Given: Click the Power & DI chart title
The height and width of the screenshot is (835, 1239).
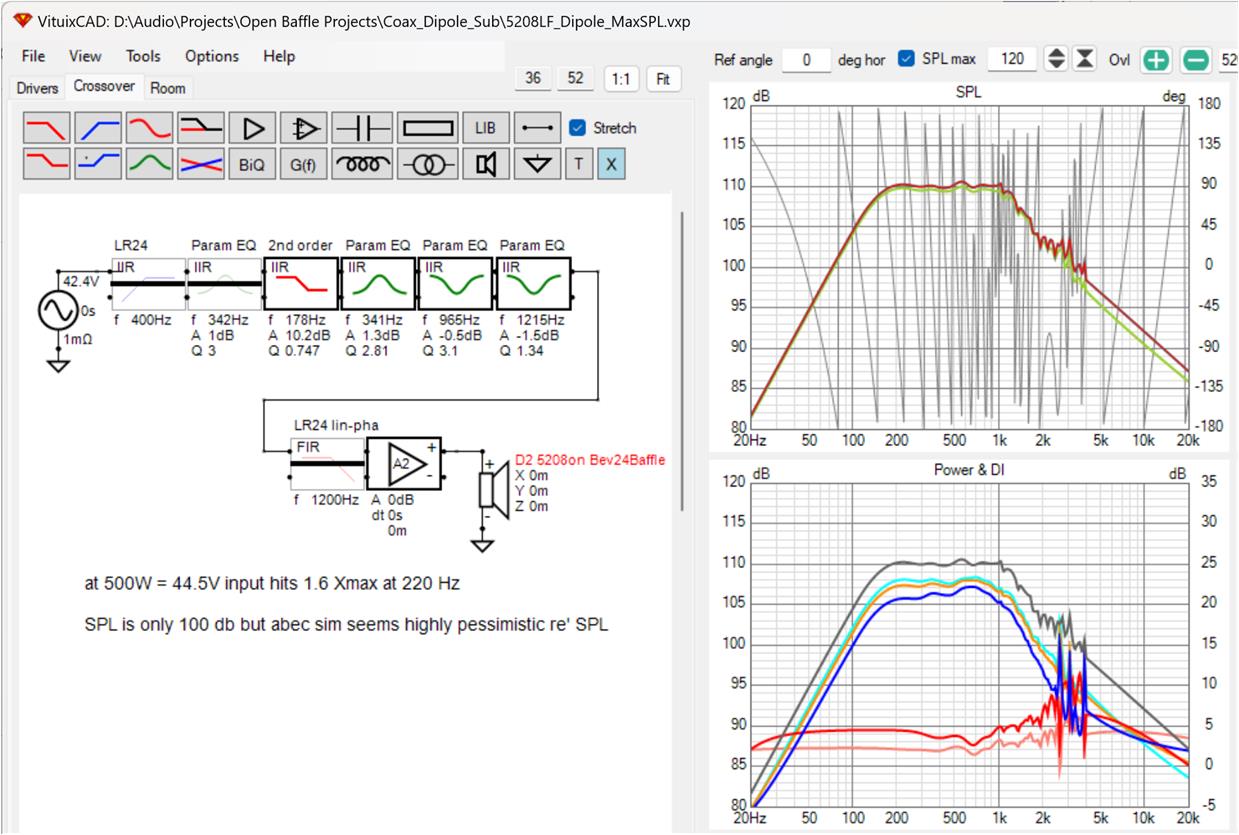Looking at the screenshot, I should [968, 469].
